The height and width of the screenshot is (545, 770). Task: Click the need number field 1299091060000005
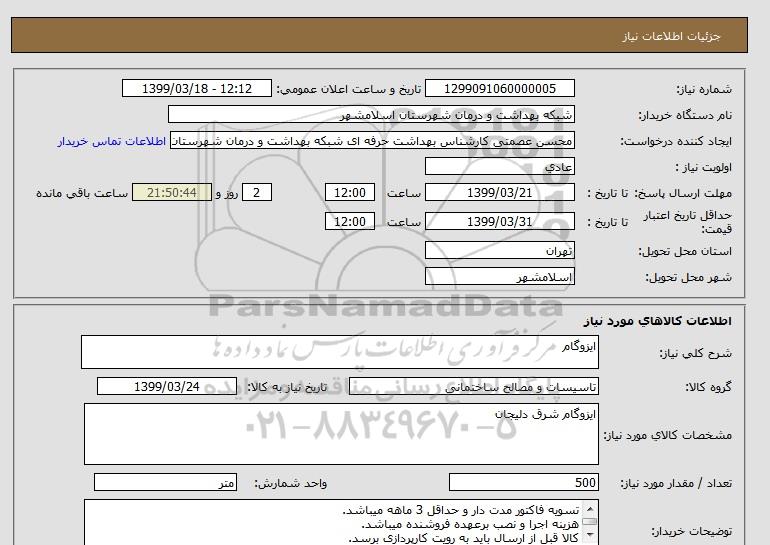[499, 88]
